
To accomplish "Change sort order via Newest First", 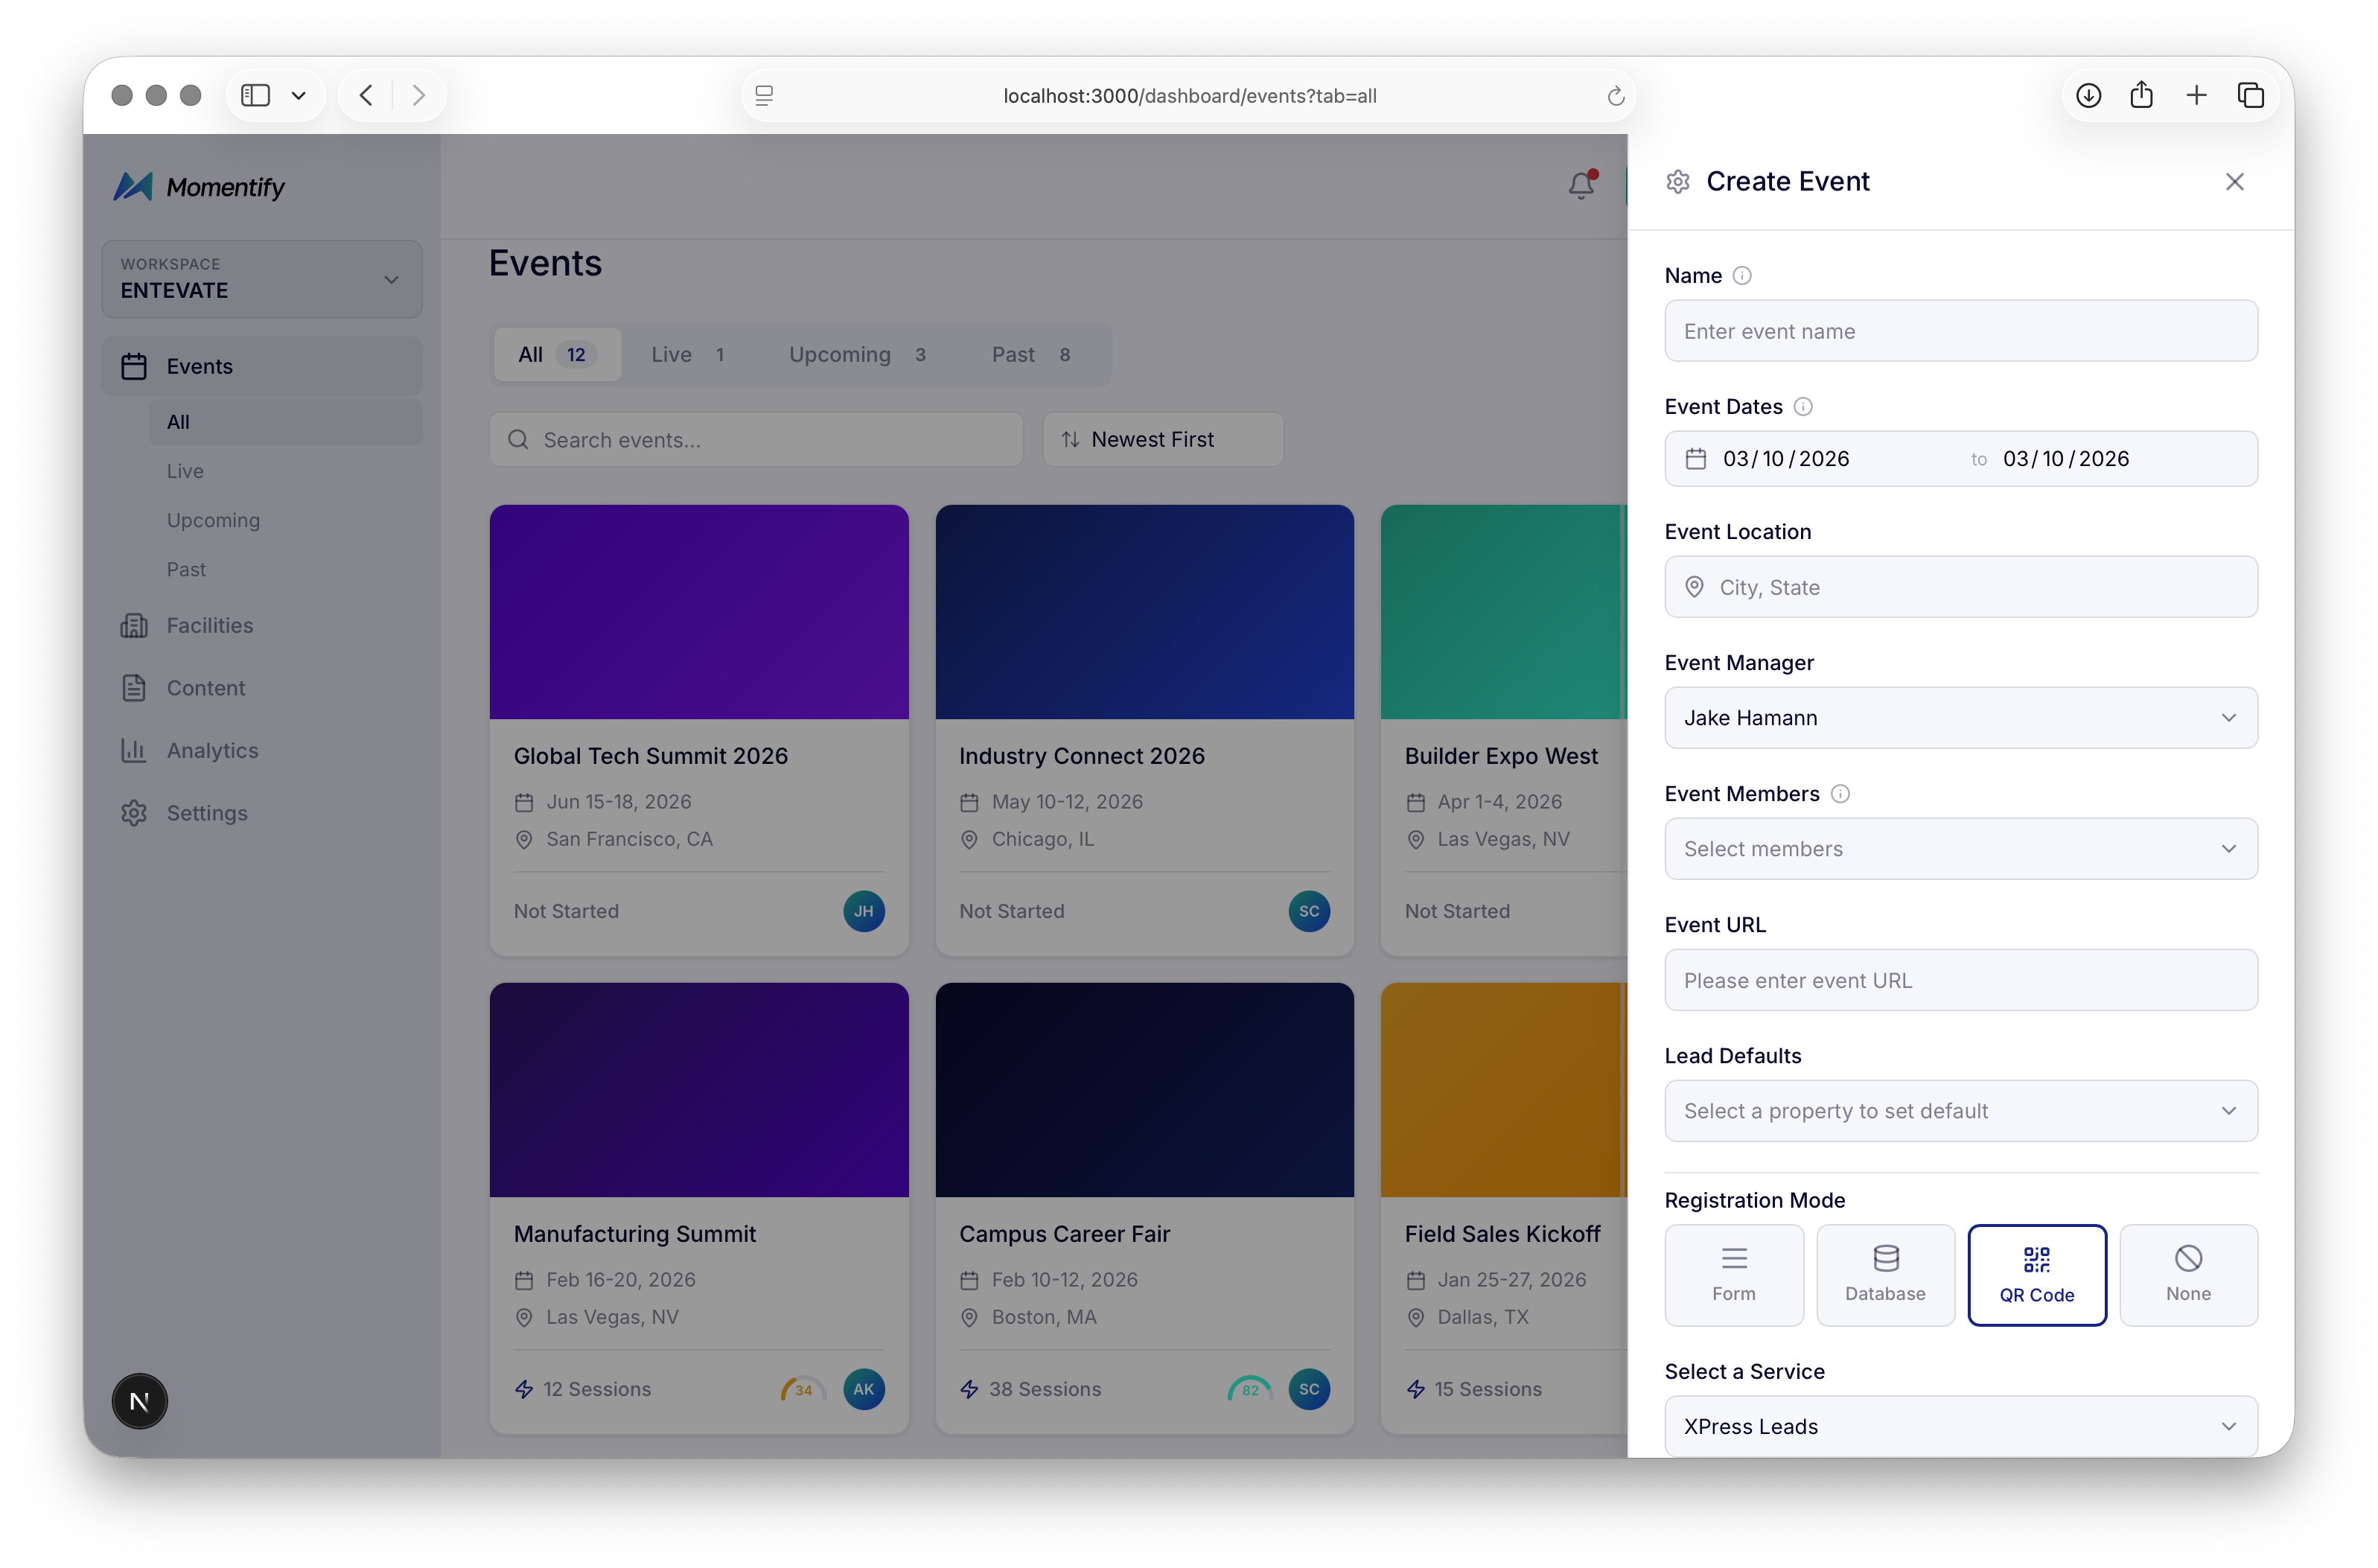I will (1162, 439).
